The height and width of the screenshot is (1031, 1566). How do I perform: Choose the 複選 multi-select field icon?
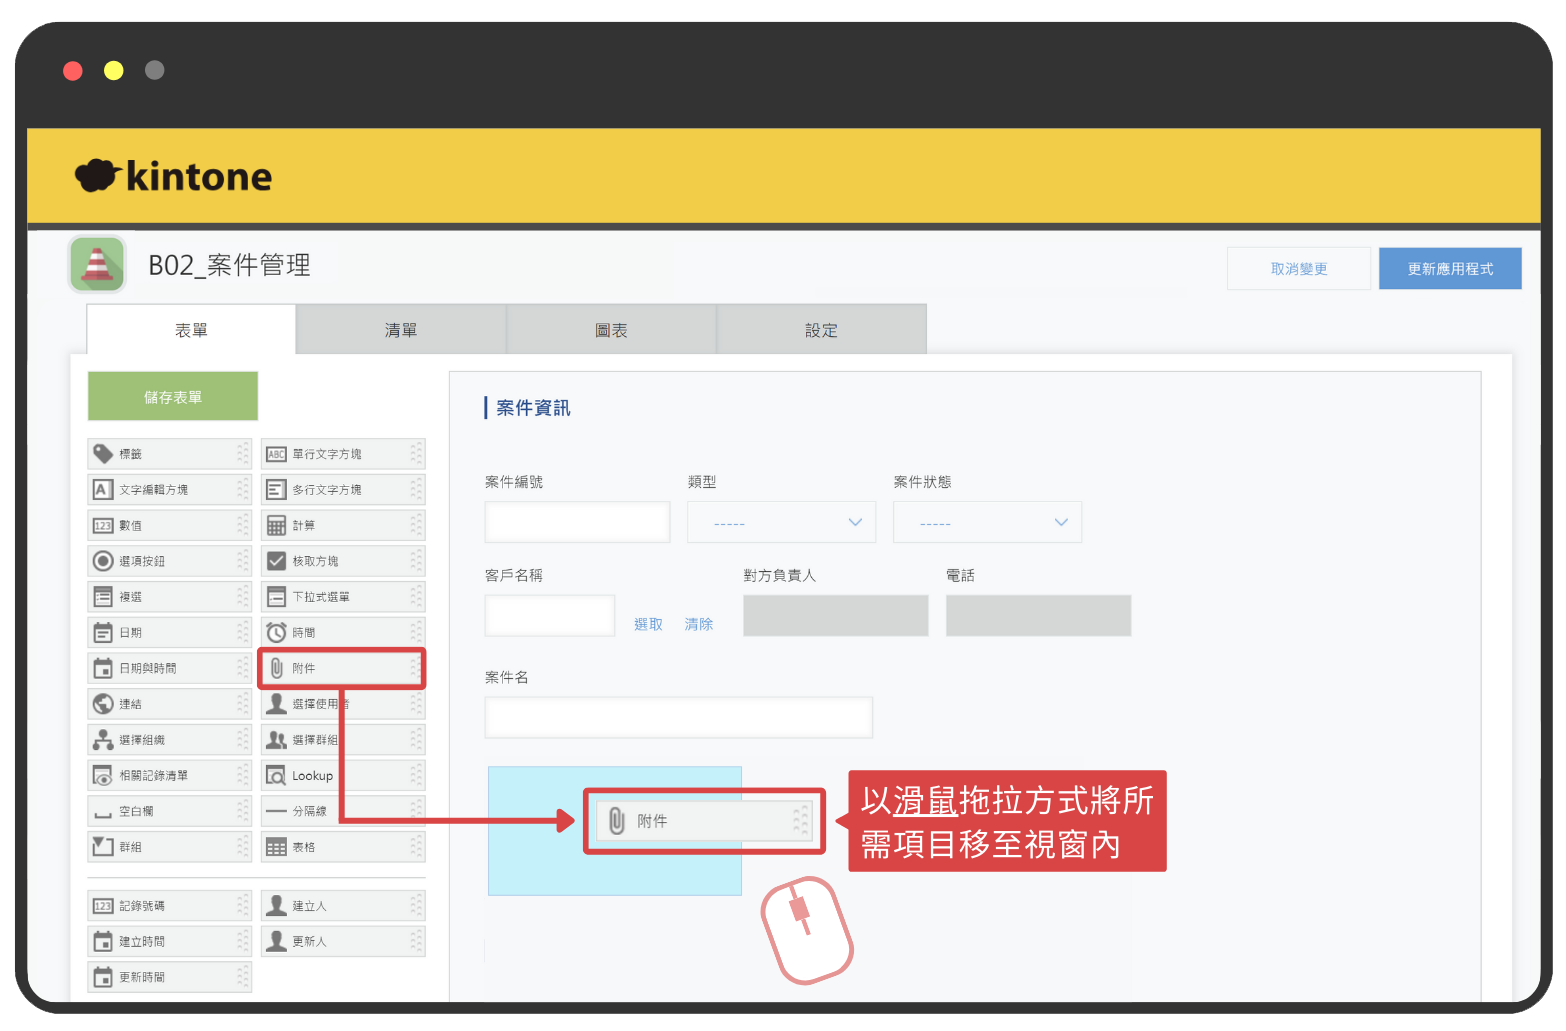pos(102,597)
